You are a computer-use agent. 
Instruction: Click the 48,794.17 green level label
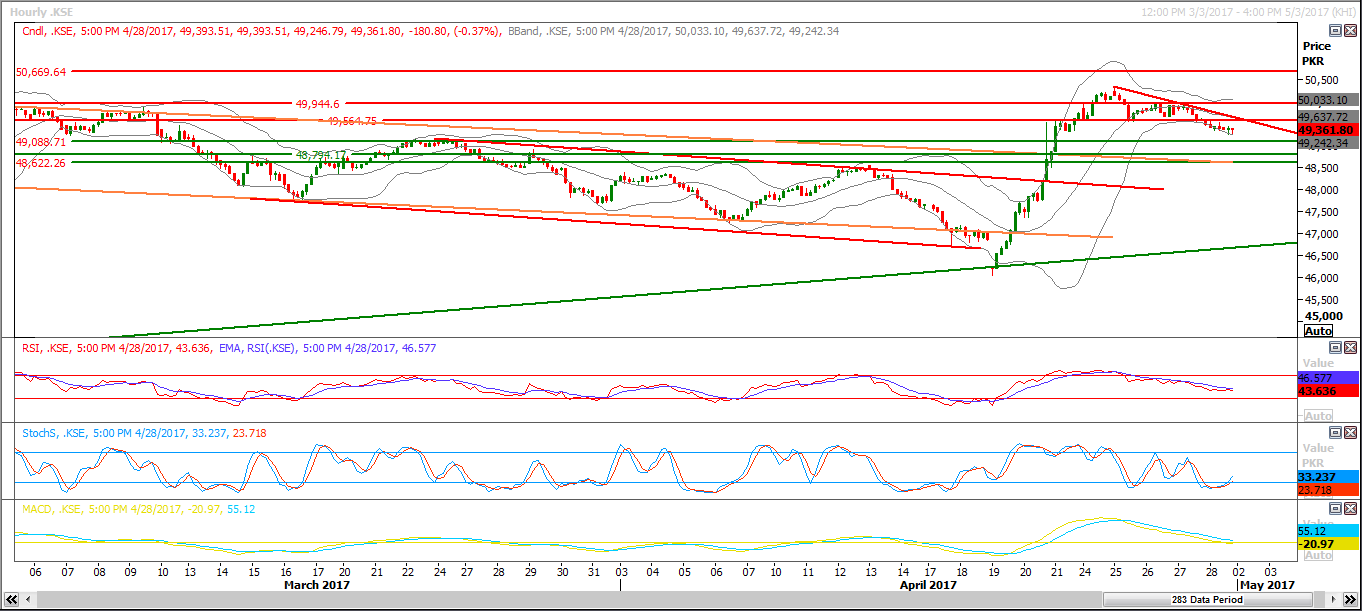[322, 155]
